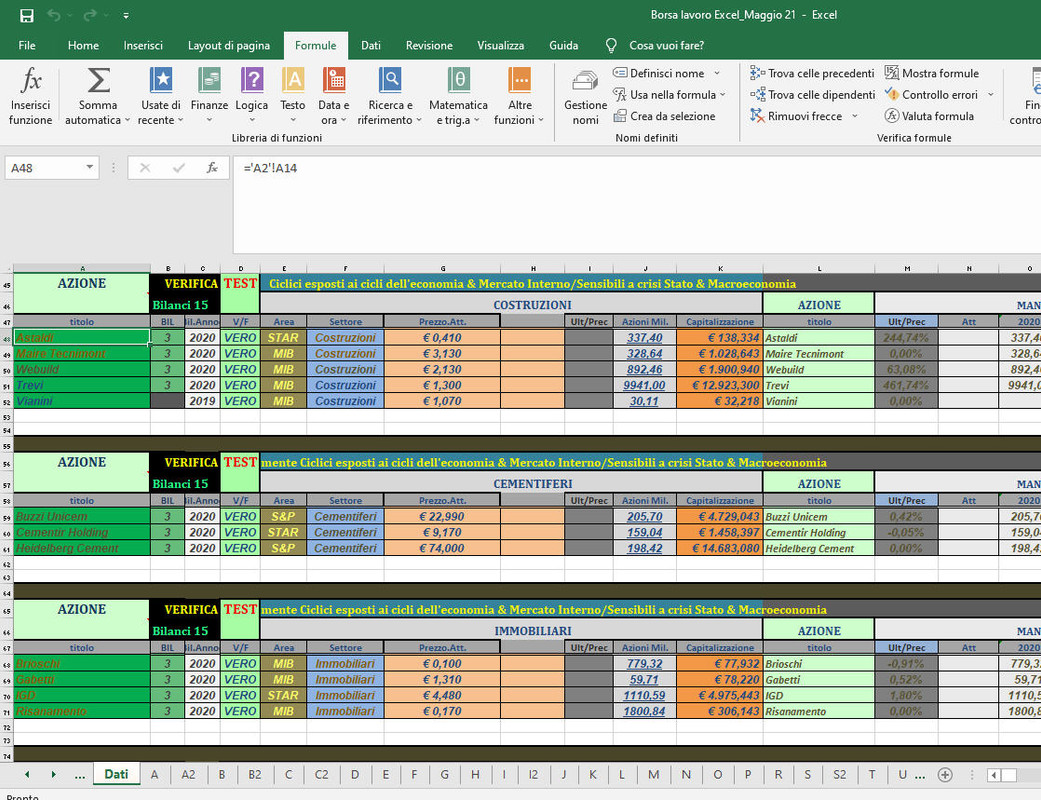Screen dimensions: 1041x800
Task: Switch to the C2 sheet tab
Action: tap(321, 775)
